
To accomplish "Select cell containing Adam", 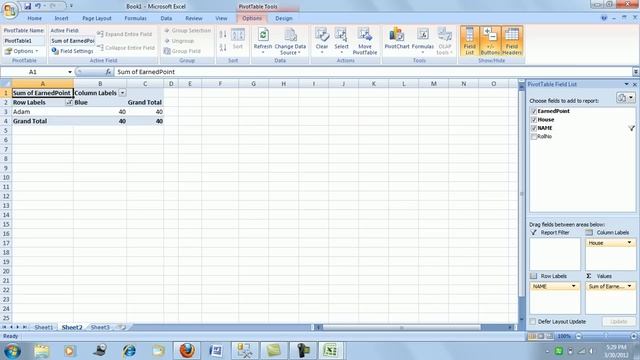I will [42, 111].
